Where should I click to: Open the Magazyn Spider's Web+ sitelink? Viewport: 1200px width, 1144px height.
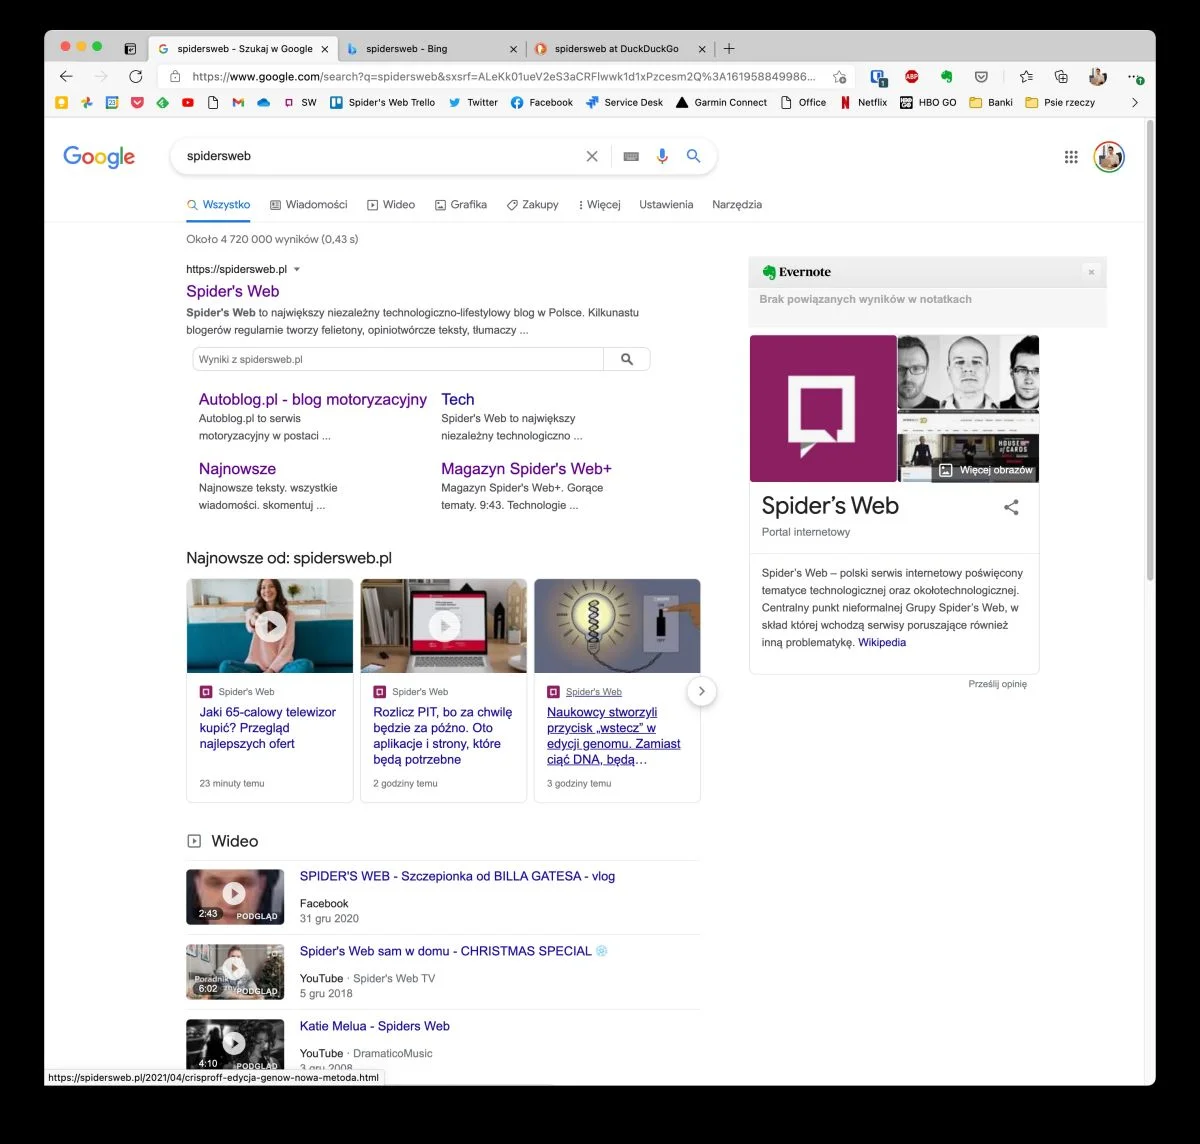[526, 468]
